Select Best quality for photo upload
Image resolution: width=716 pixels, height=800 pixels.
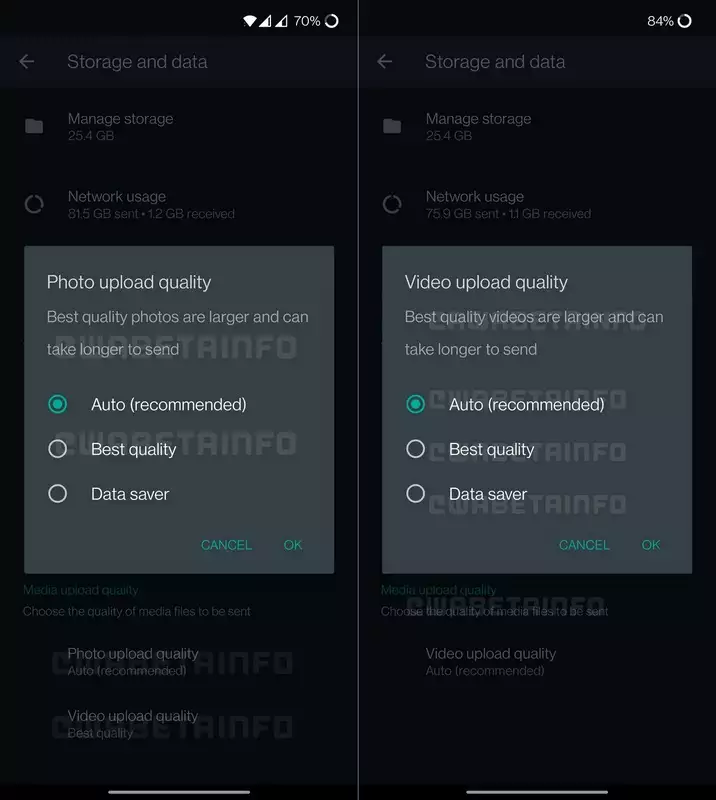coord(58,449)
